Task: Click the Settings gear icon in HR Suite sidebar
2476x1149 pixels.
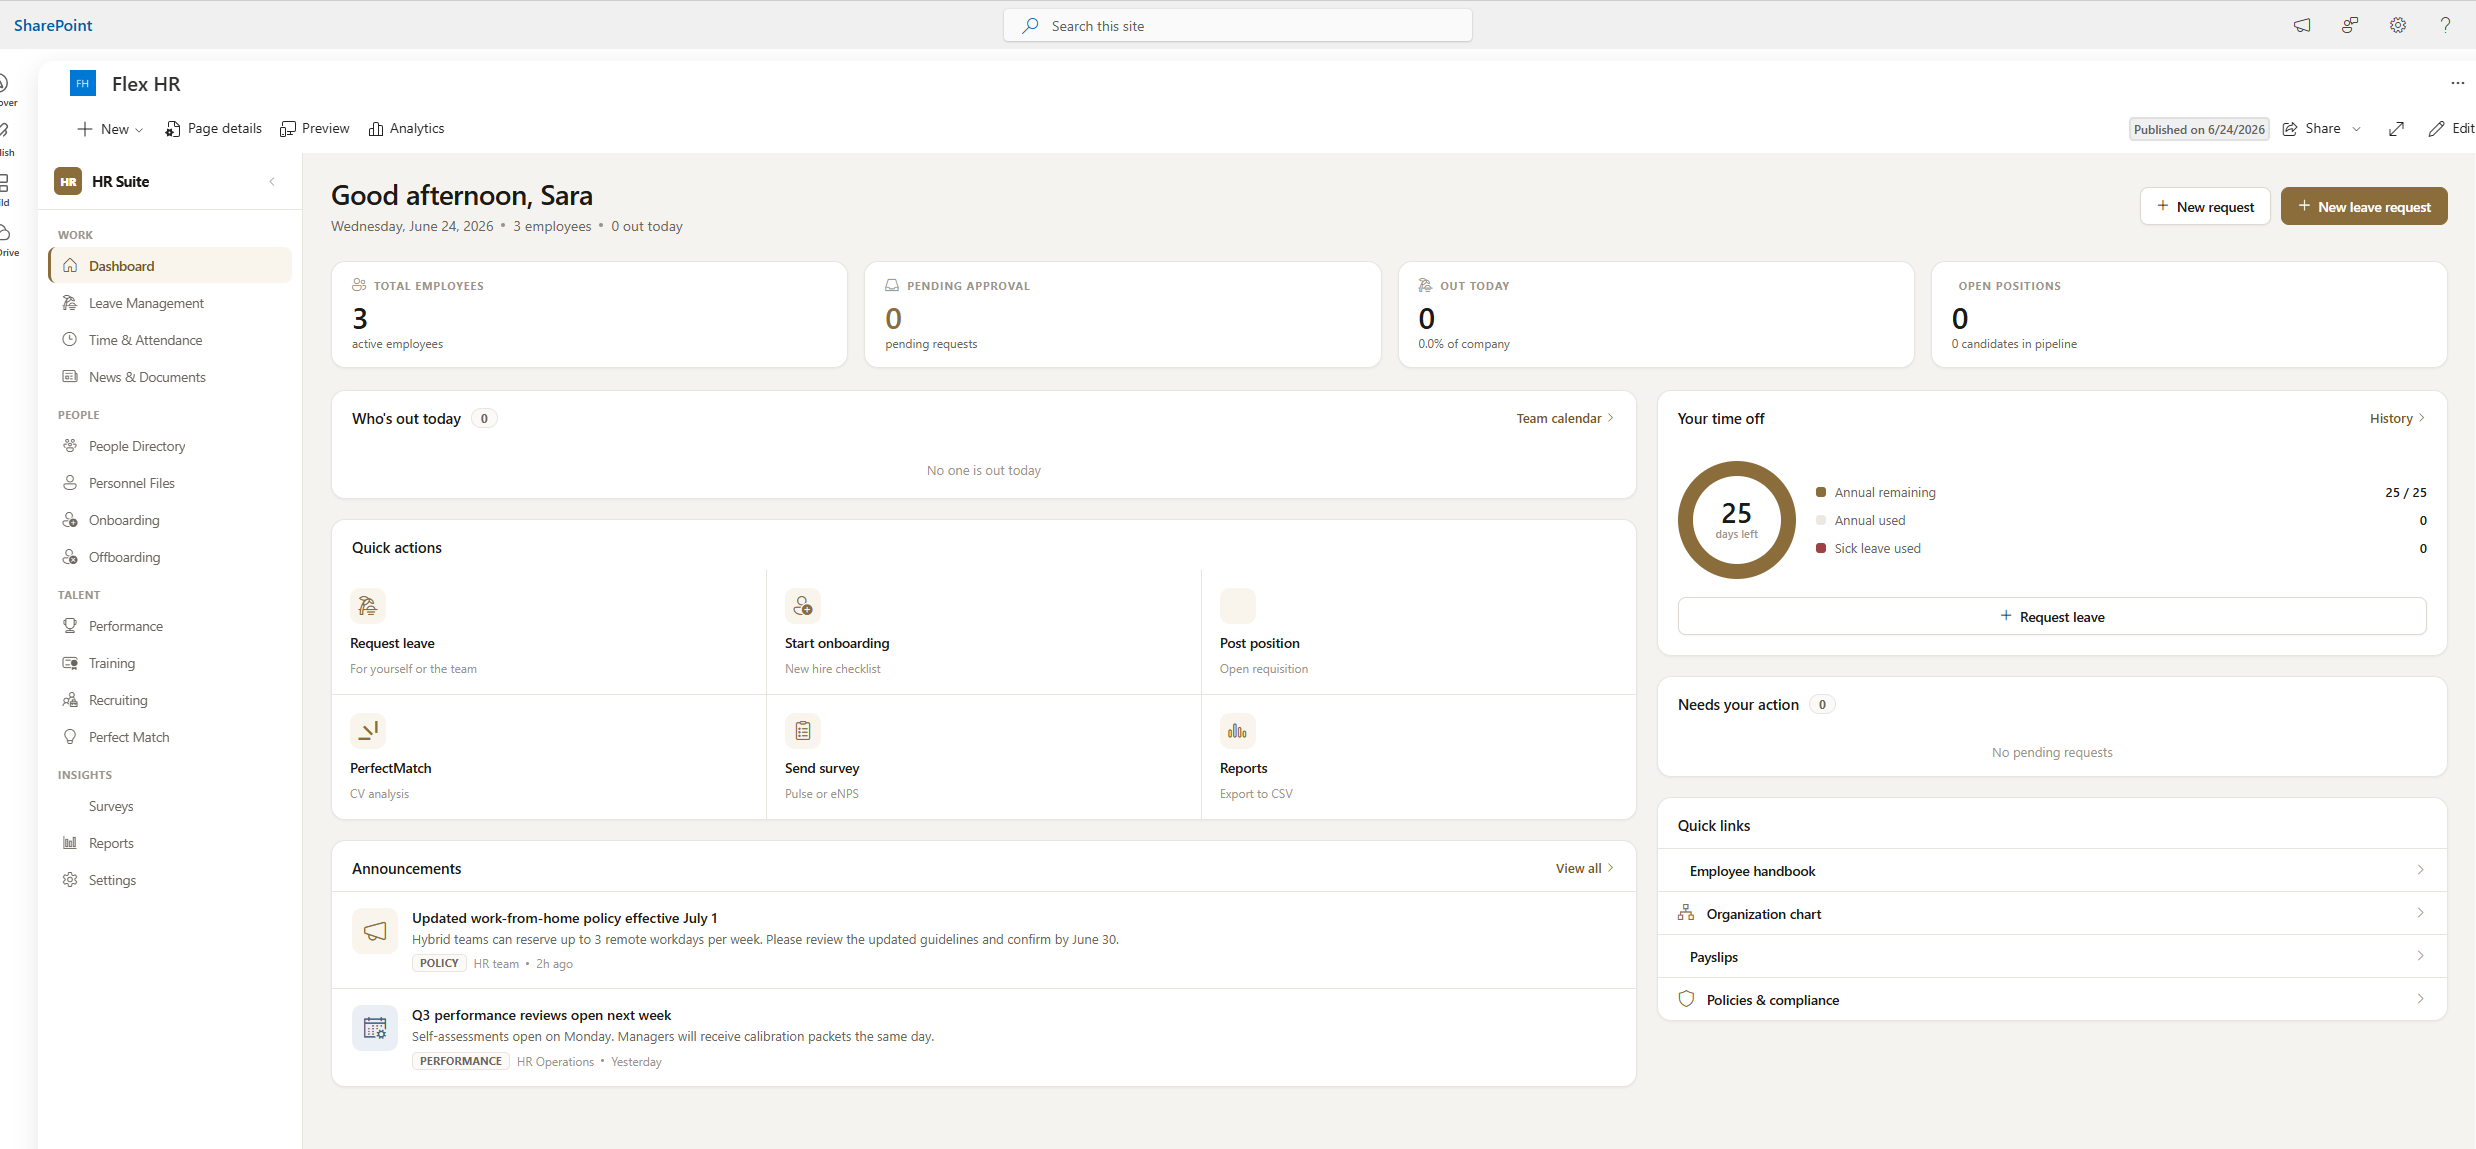Action: coord(70,880)
